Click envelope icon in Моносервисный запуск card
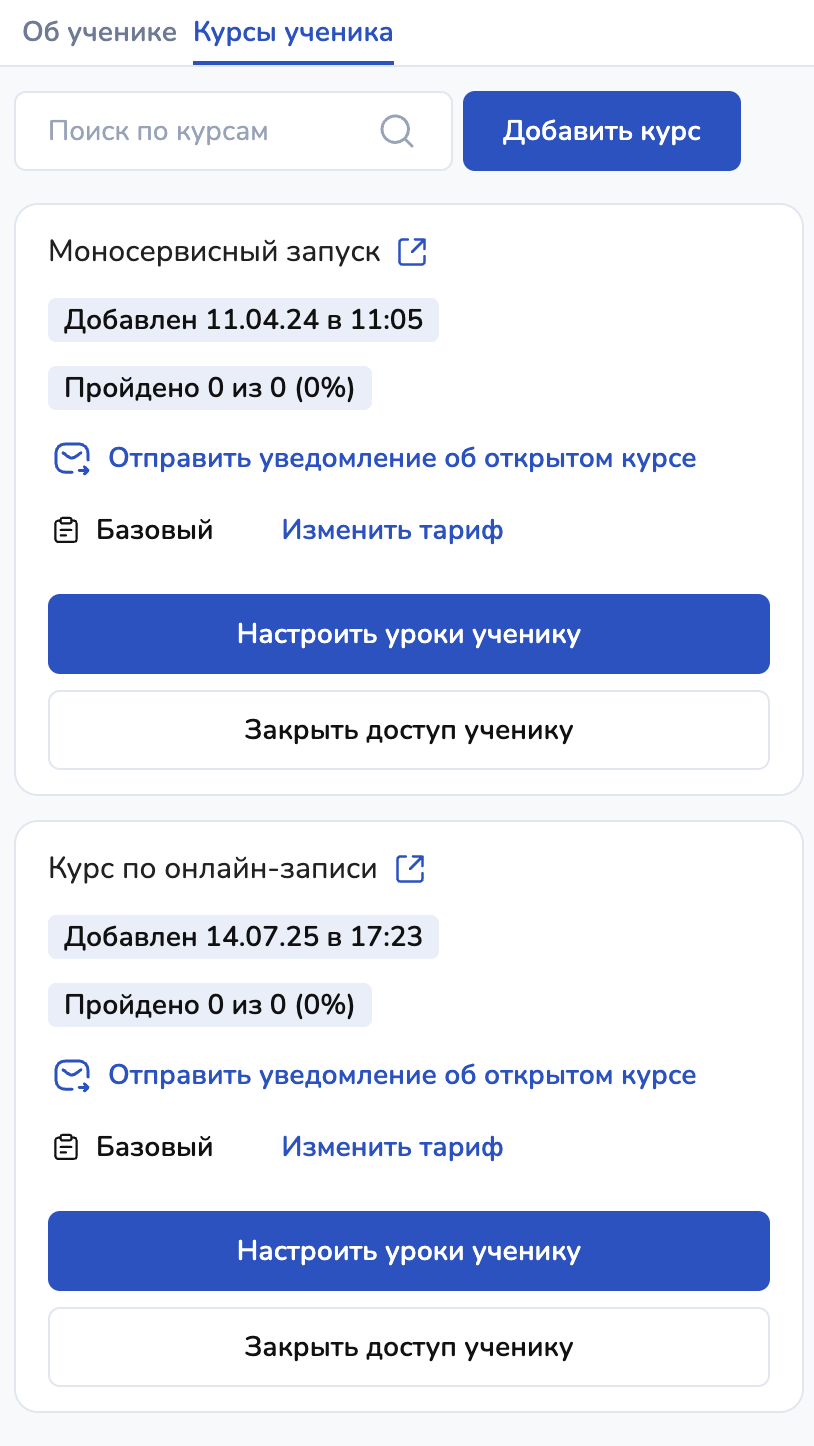The height and width of the screenshot is (1446, 814). click(71, 459)
